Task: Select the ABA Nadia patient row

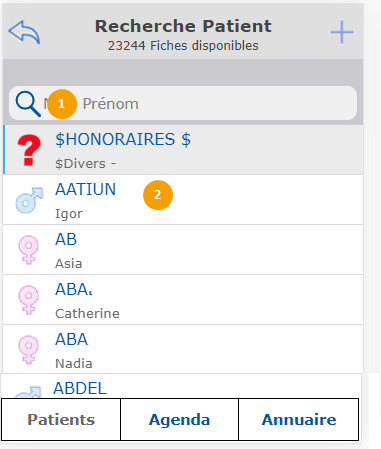Action: click(183, 349)
